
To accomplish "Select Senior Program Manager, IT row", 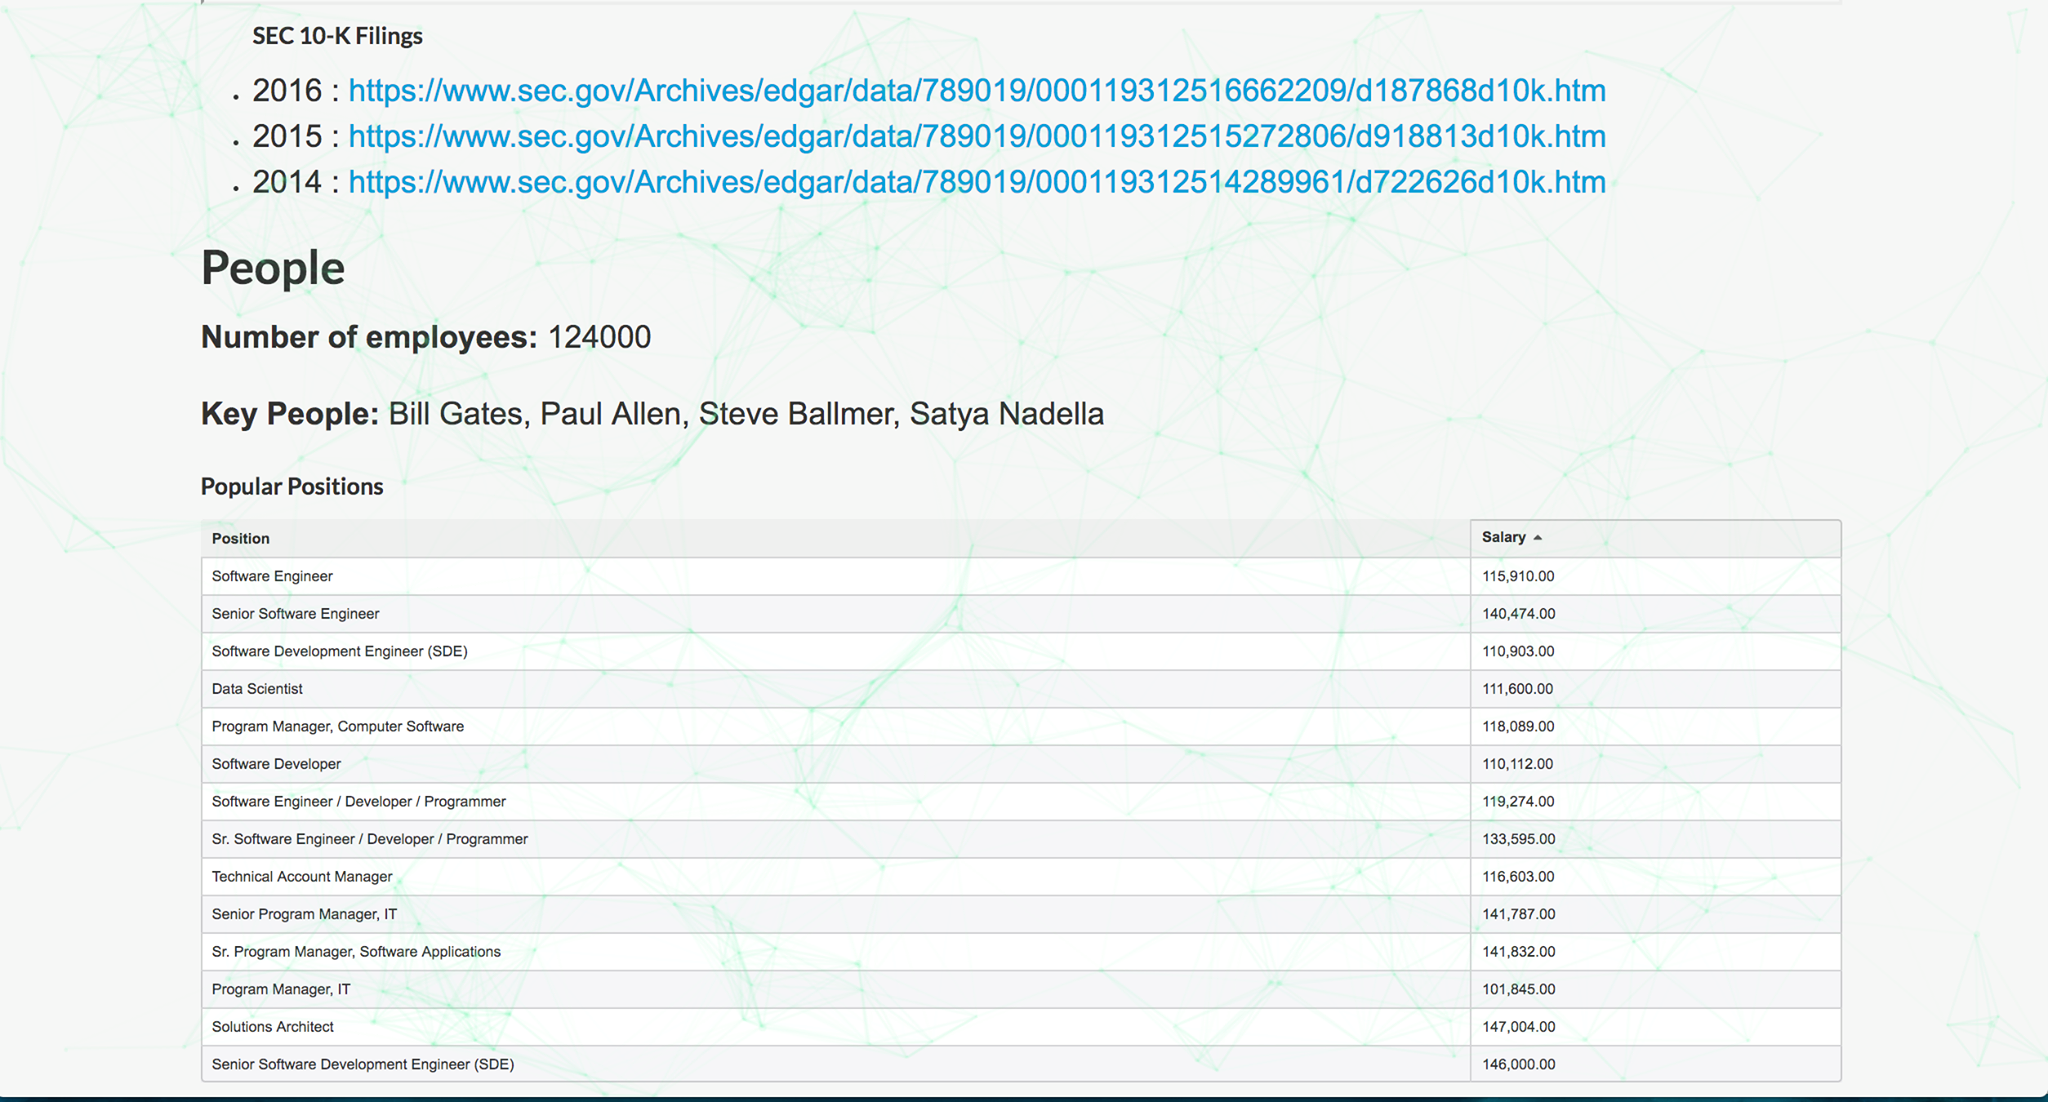I will (304, 914).
